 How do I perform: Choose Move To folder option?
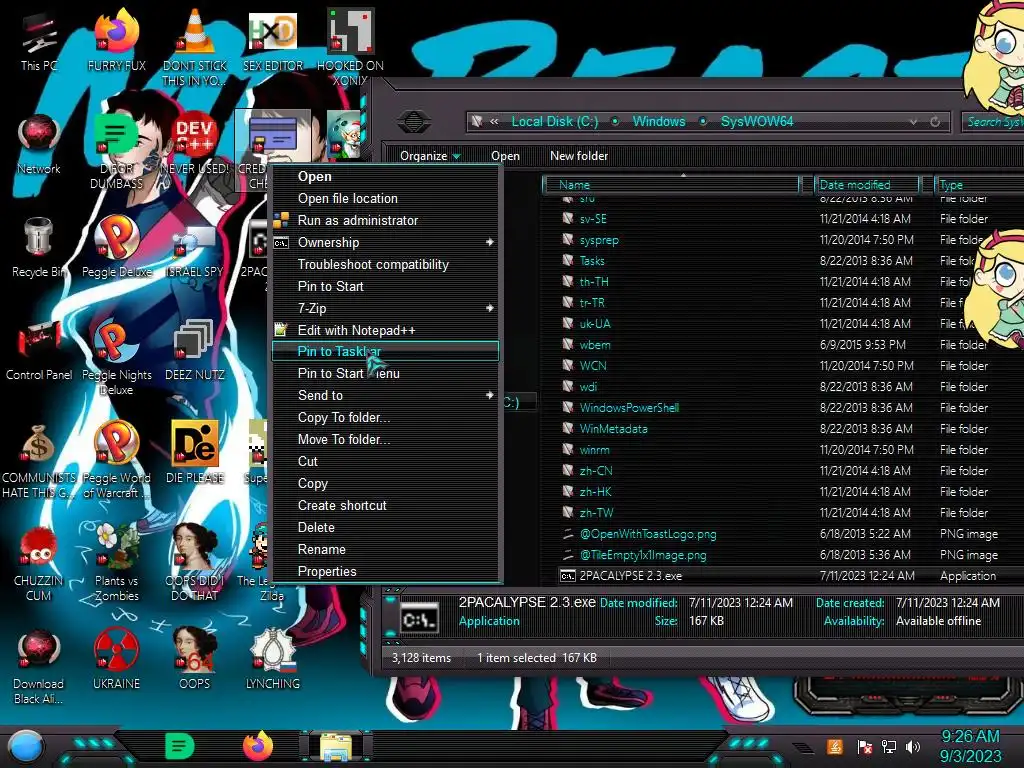pos(385,440)
